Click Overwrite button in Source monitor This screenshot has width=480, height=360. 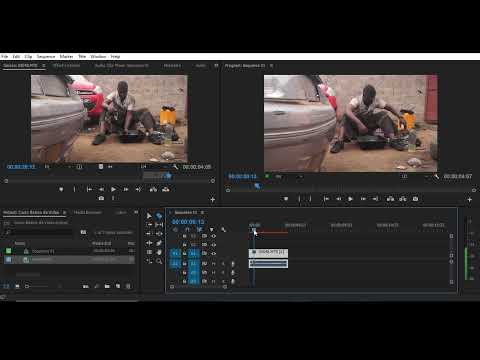coord(166,189)
